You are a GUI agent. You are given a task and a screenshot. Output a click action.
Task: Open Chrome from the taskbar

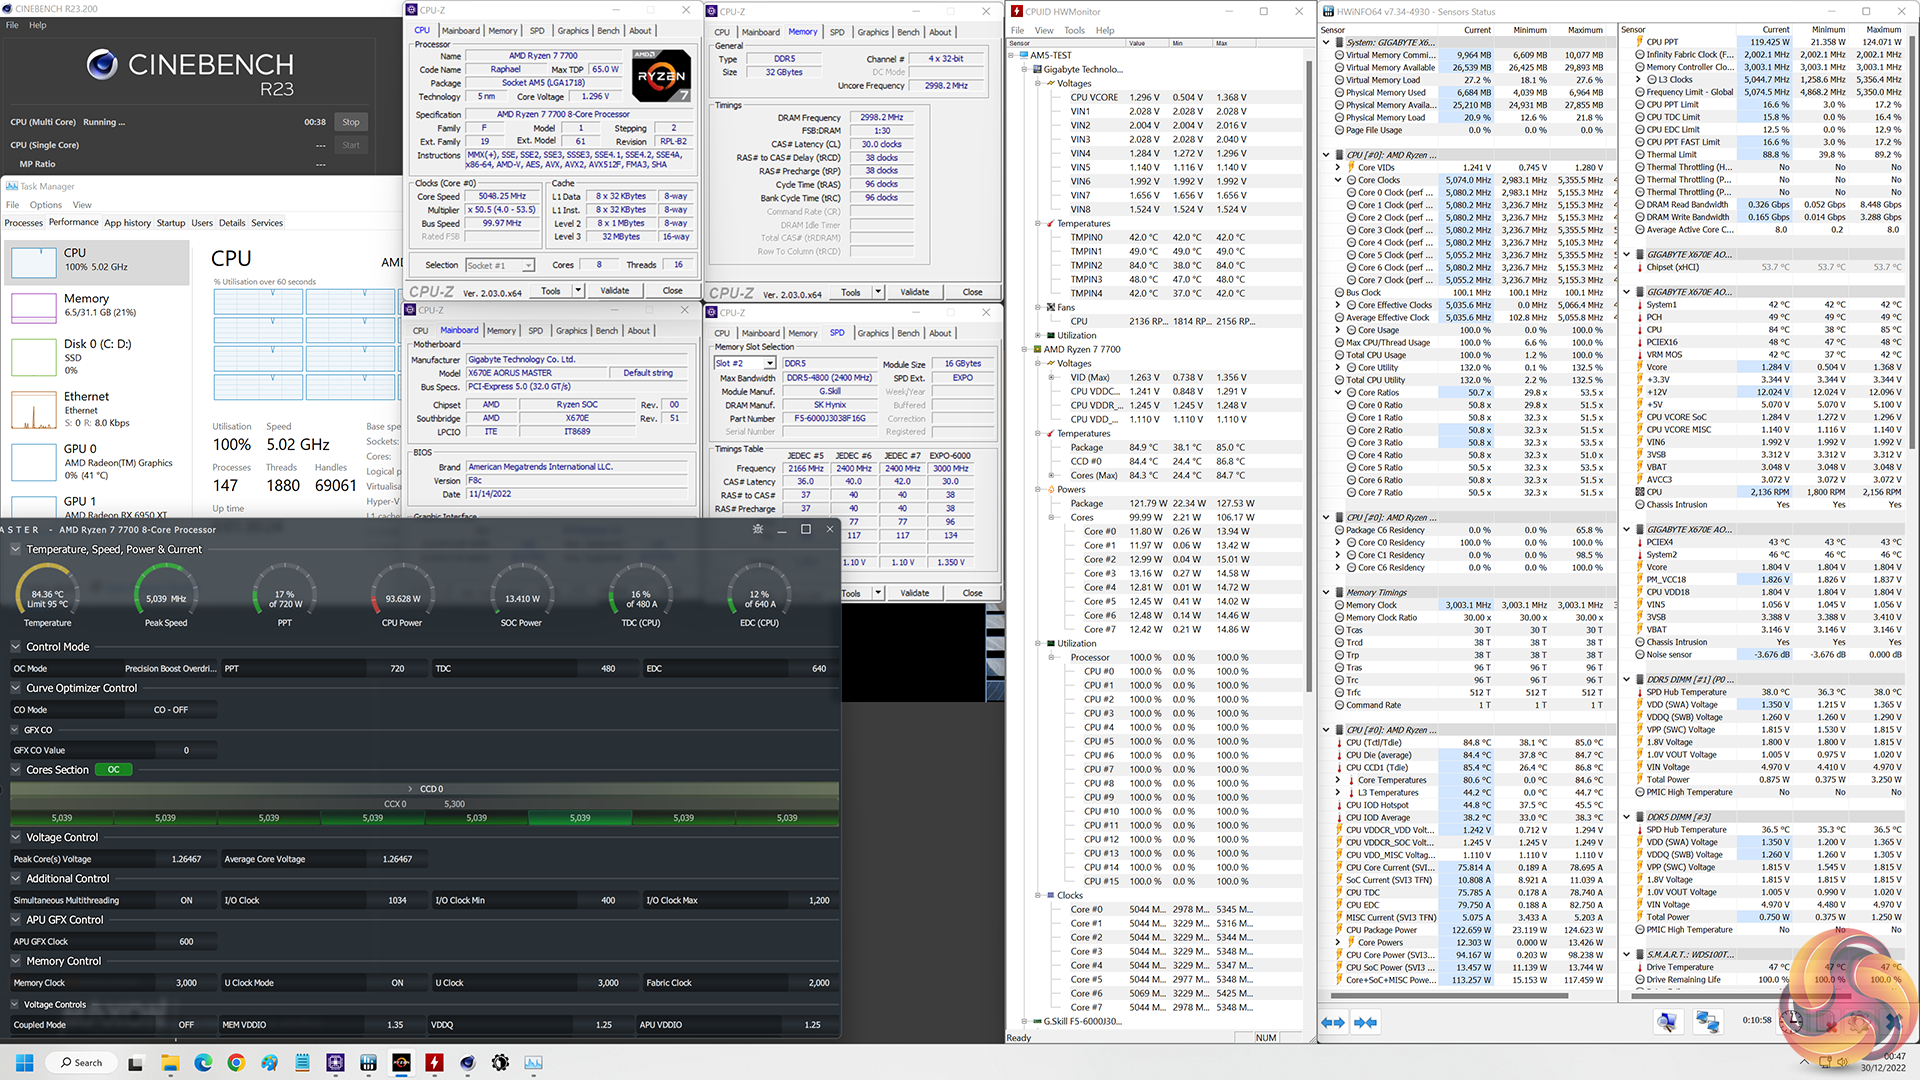(x=236, y=1062)
